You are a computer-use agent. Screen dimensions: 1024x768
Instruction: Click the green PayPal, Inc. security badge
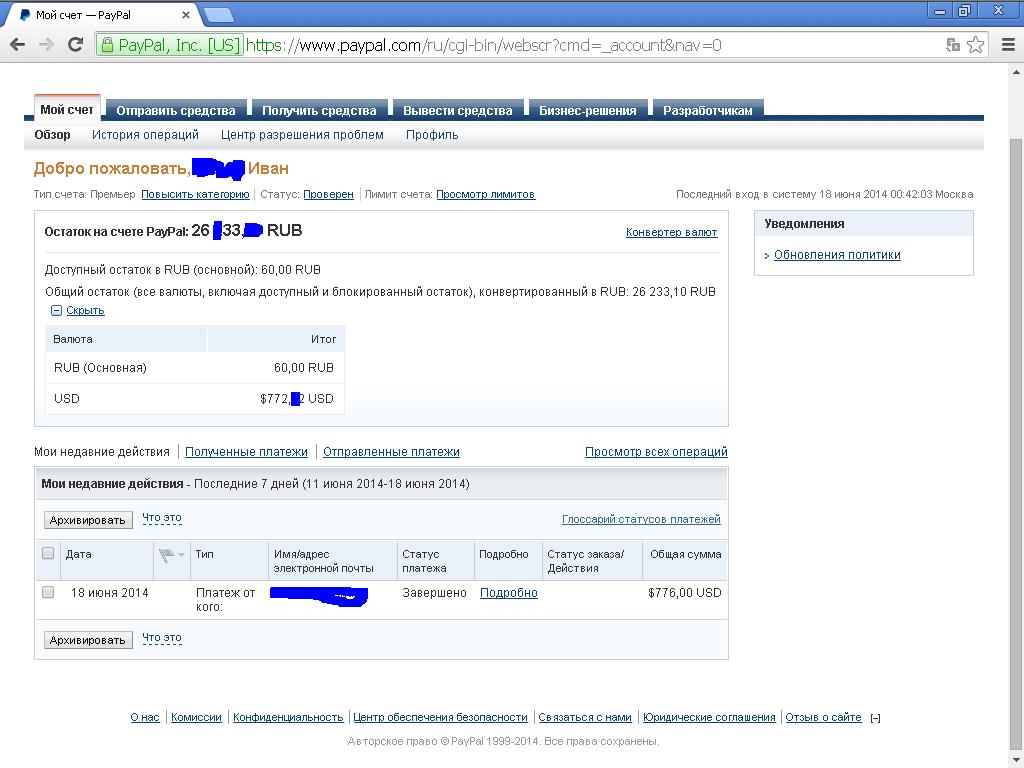pos(170,45)
